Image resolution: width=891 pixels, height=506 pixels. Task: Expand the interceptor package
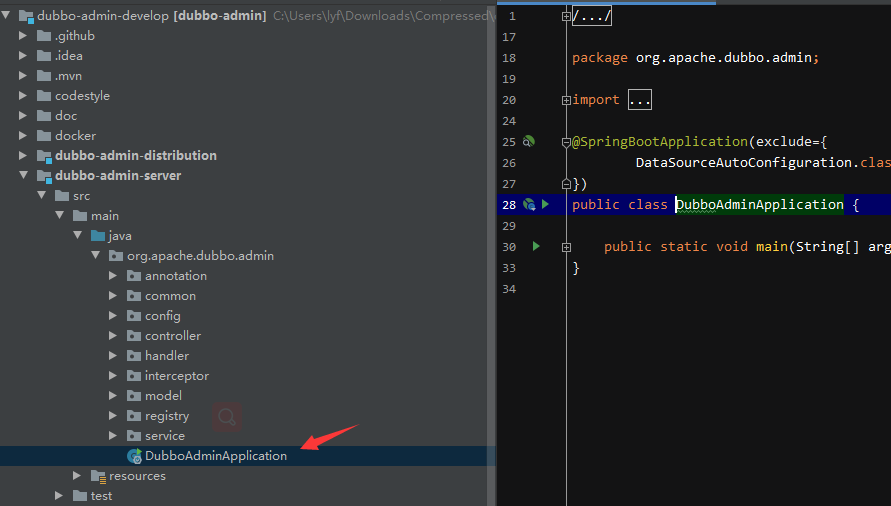(x=113, y=376)
